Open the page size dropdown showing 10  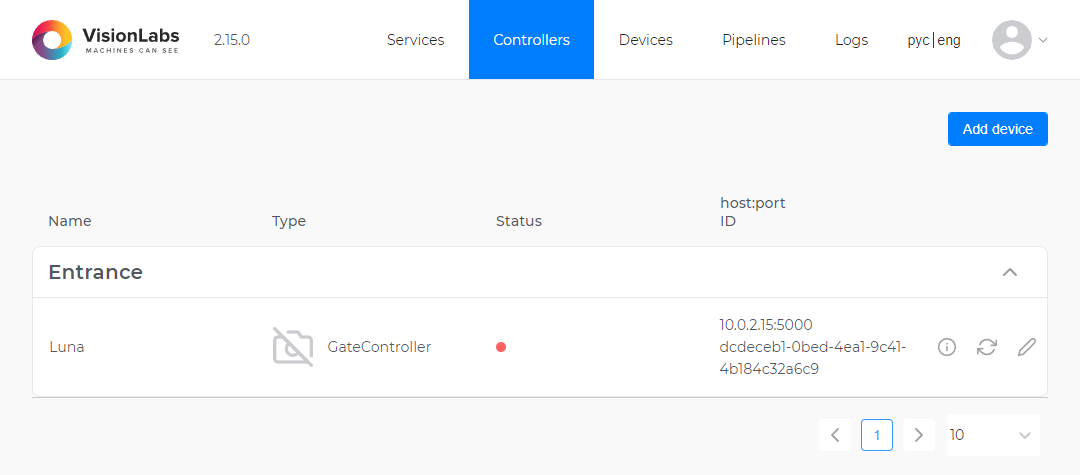pos(992,435)
